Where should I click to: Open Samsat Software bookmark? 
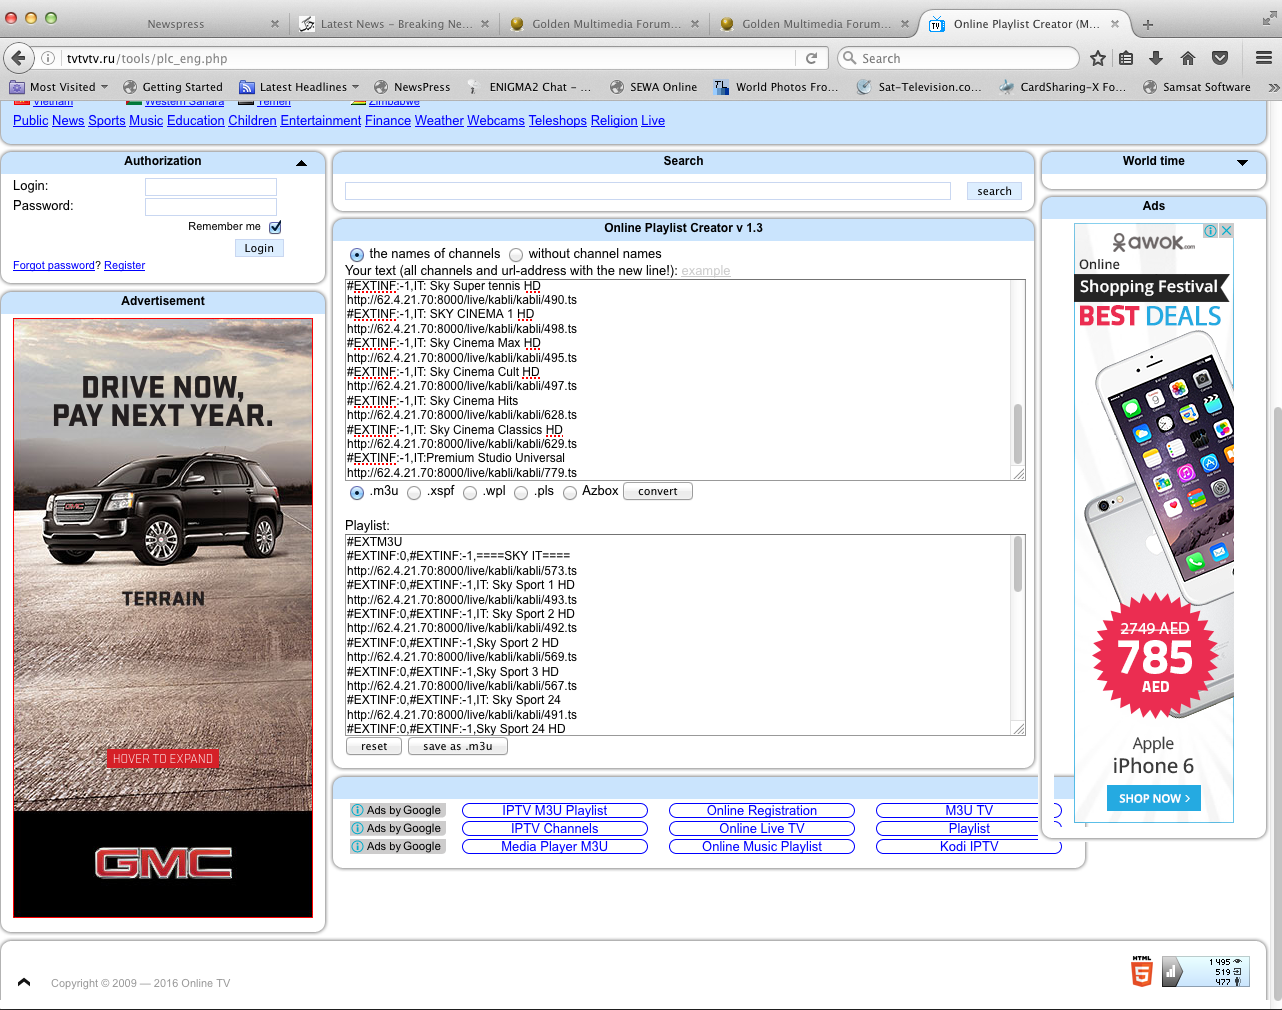point(1197,87)
